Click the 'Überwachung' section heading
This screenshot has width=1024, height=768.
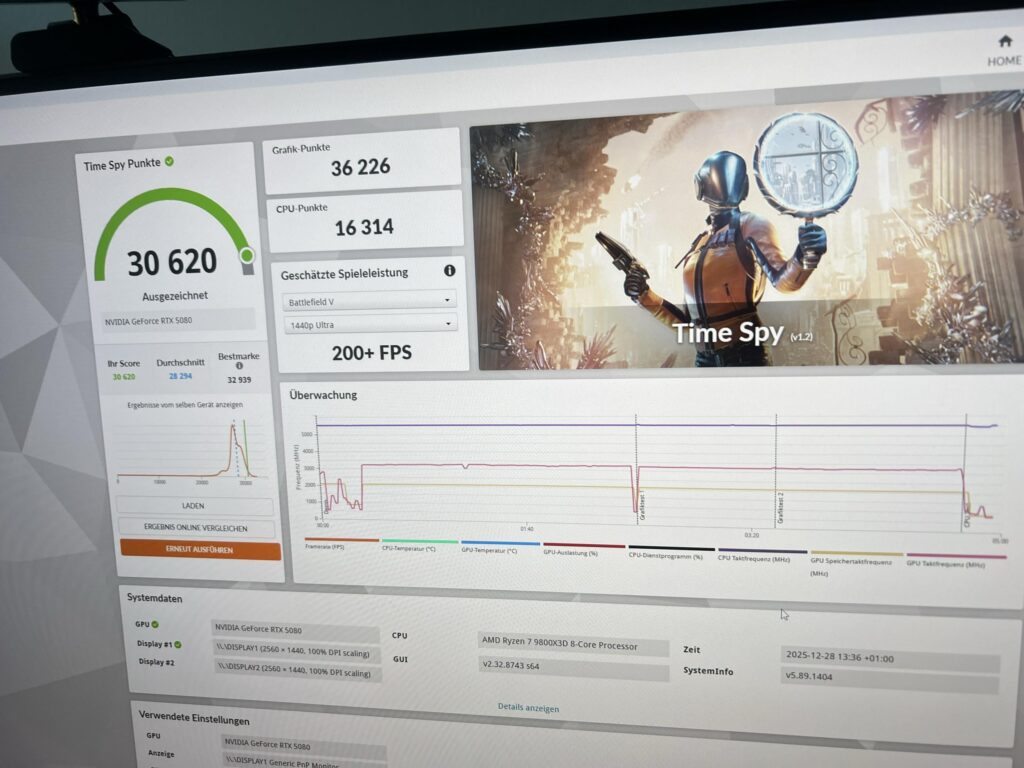(x=323, y=395)
